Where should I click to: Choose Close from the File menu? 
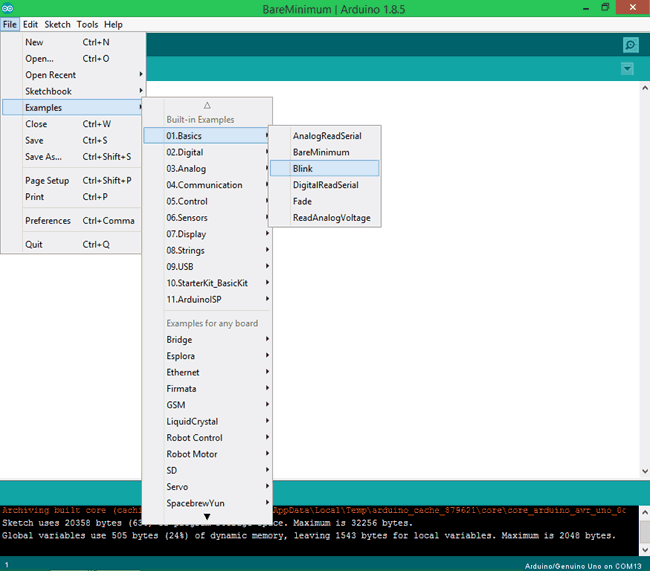(73, 124)
